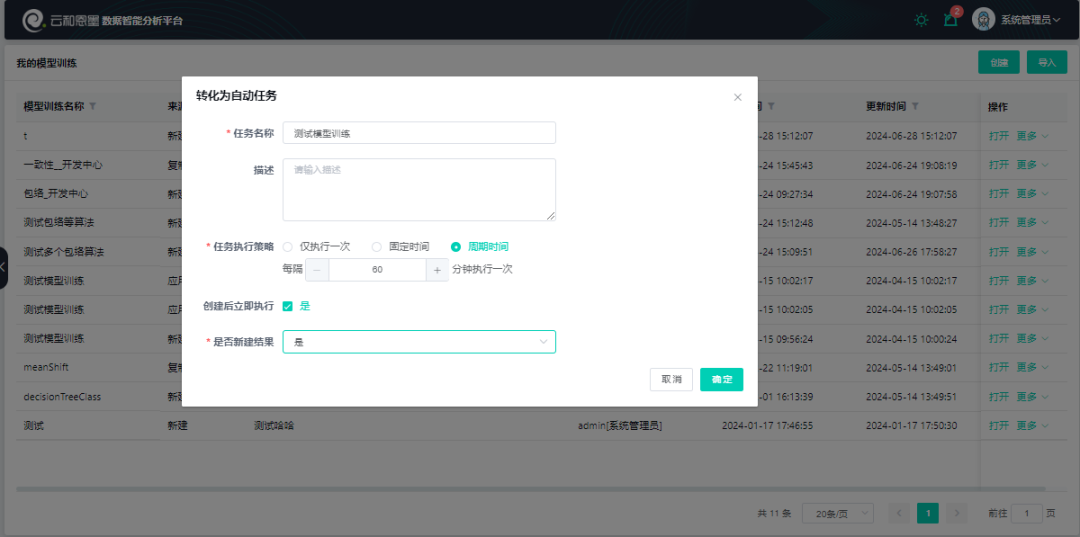Open notifications bell with badge 2
Viewport: 1080px width, 537px height.
951,19
